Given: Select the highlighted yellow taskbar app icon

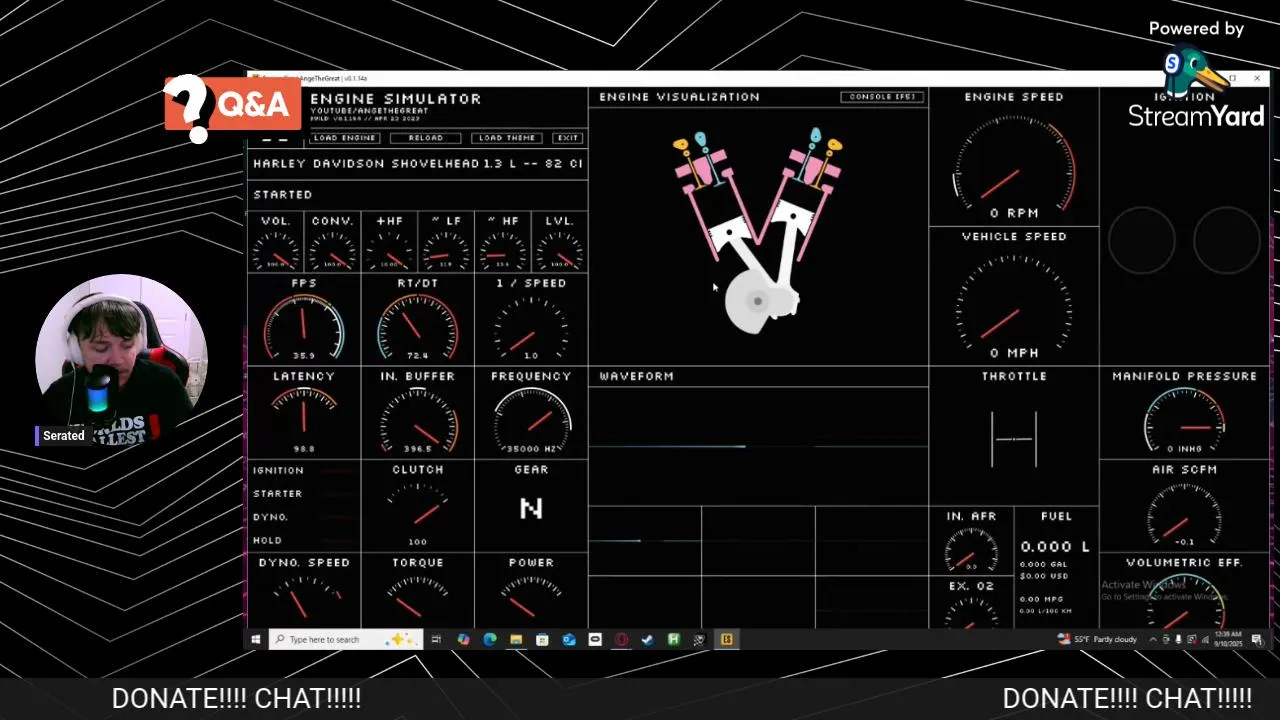Looking at the screenshot, I should [x=727, y=640].
